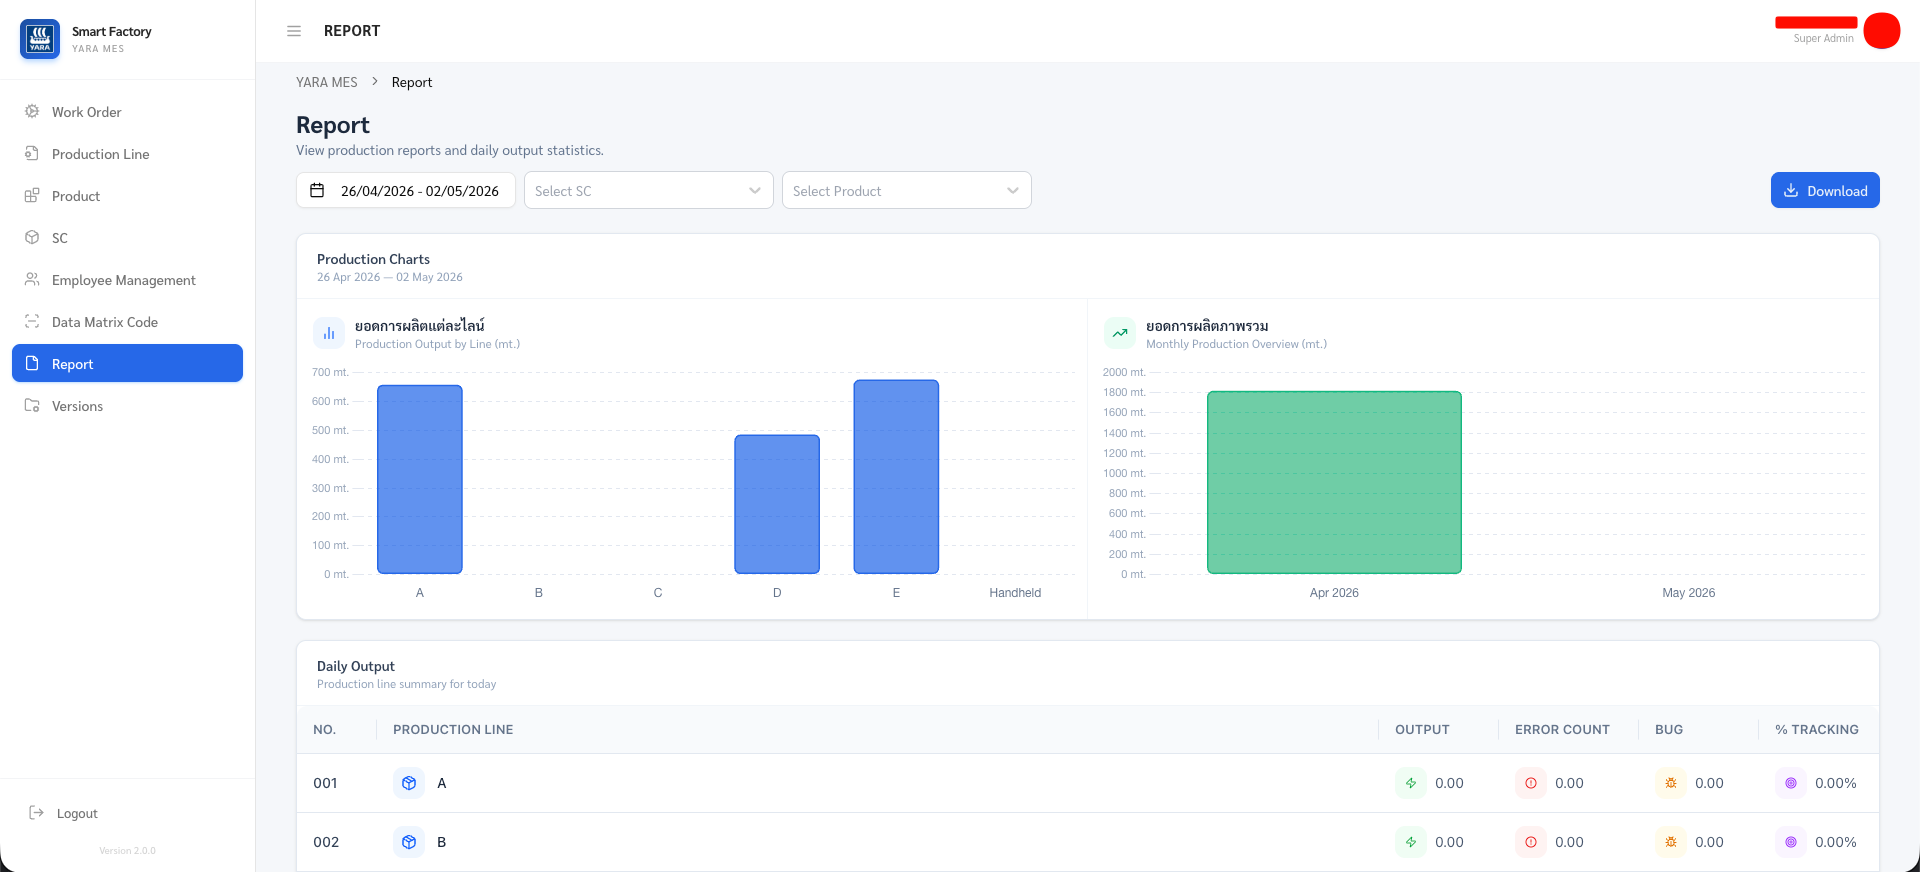Click the orange bug icon in row 001
1920x872 pixels.
[1671, 783]
